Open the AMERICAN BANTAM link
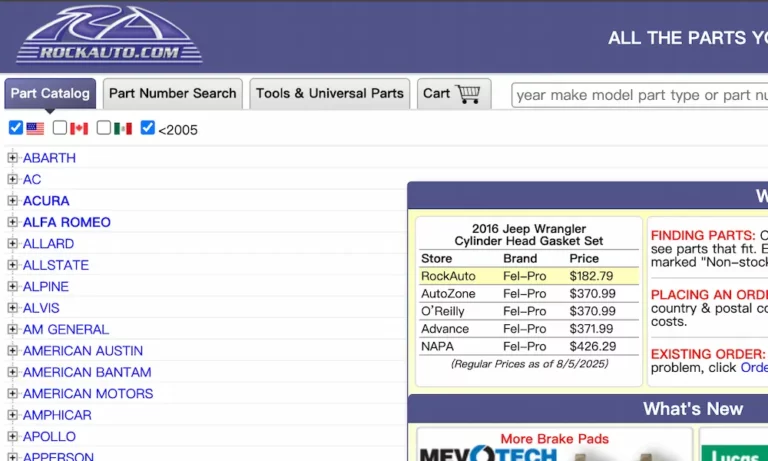This screenshot has height=461, width=768. [87, 372]
